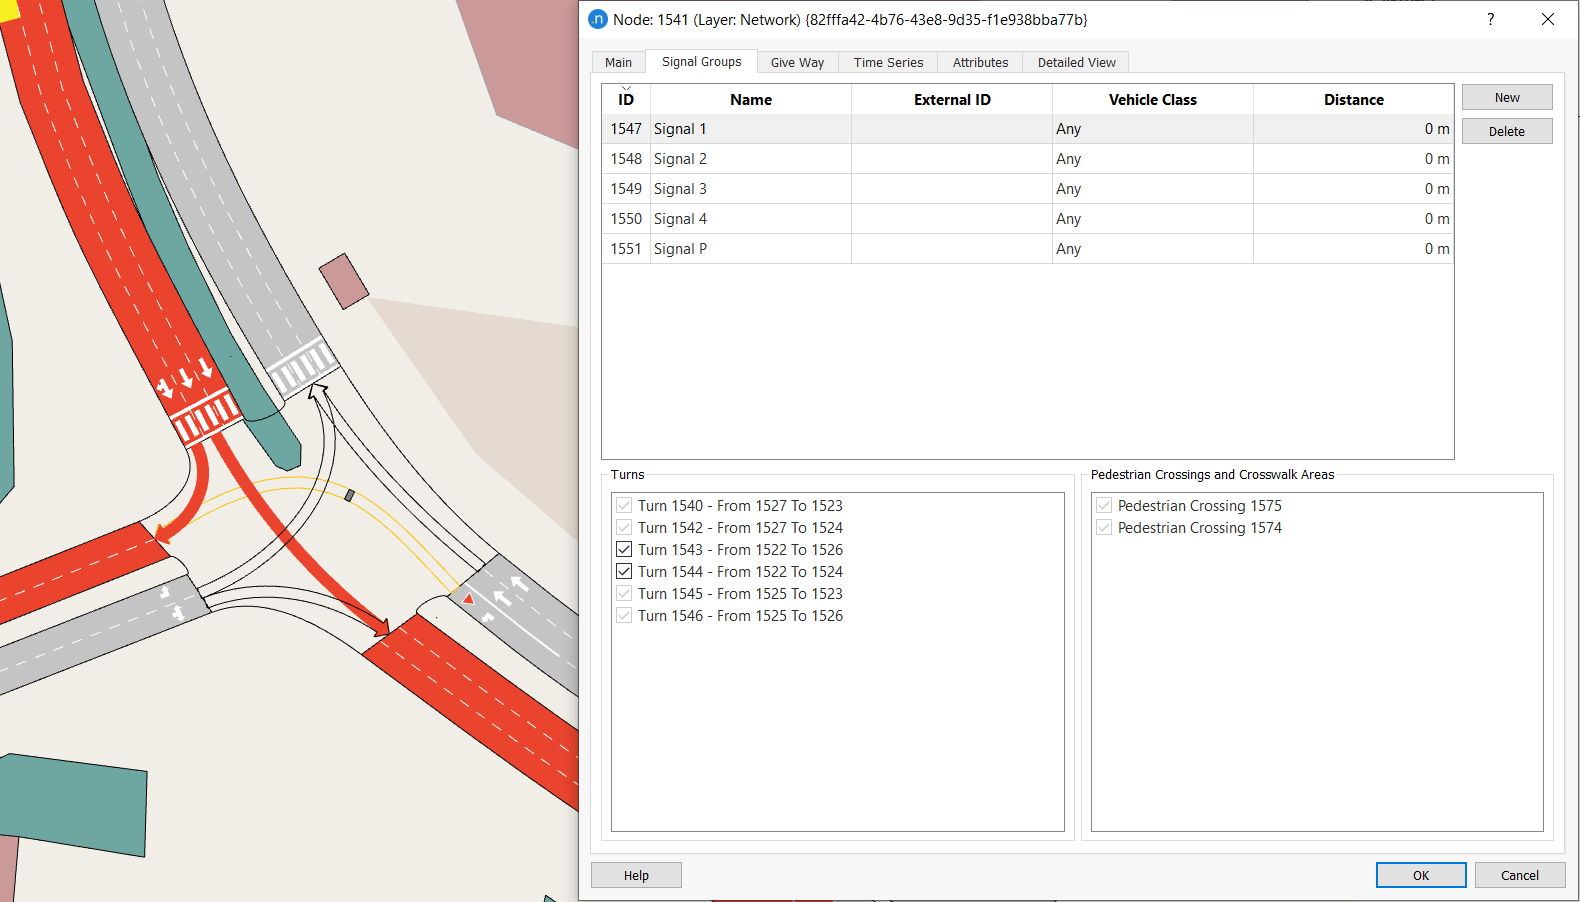Screen dimensions: 1580x902
Task: Click the white crosswalk on the gray road
Action: tap(302, 367)
